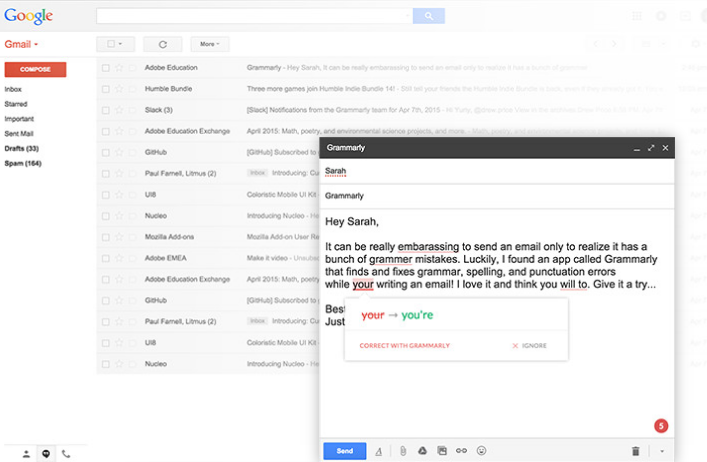Check the Humble Bundle email checkbox

coord(106,89)
